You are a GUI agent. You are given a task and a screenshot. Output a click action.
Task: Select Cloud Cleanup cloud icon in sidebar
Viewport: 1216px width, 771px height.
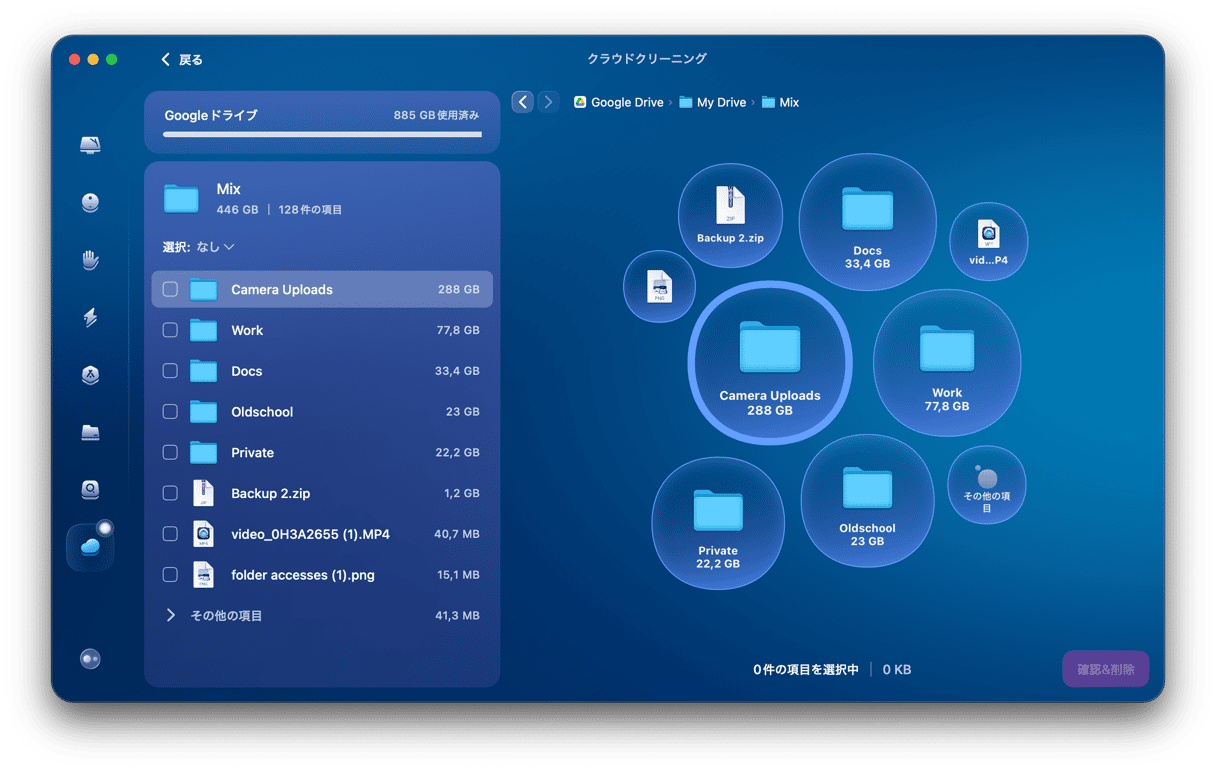(x=90, y=547)
